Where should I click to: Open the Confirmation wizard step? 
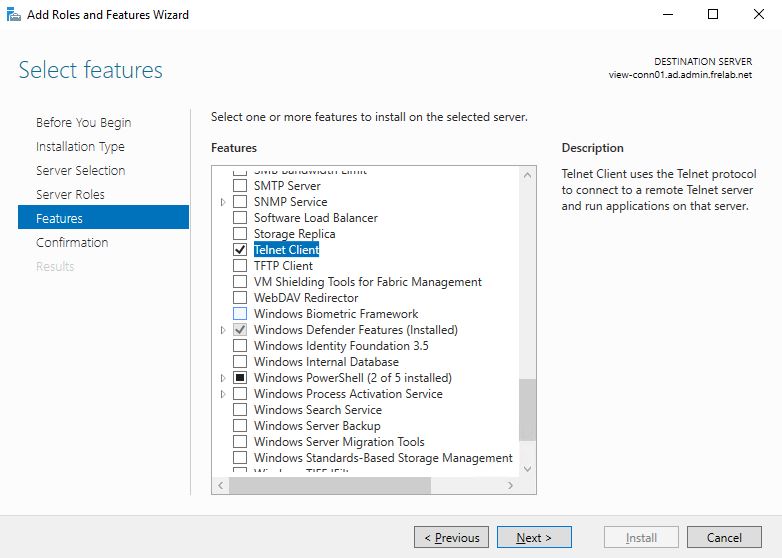(72, 242)
